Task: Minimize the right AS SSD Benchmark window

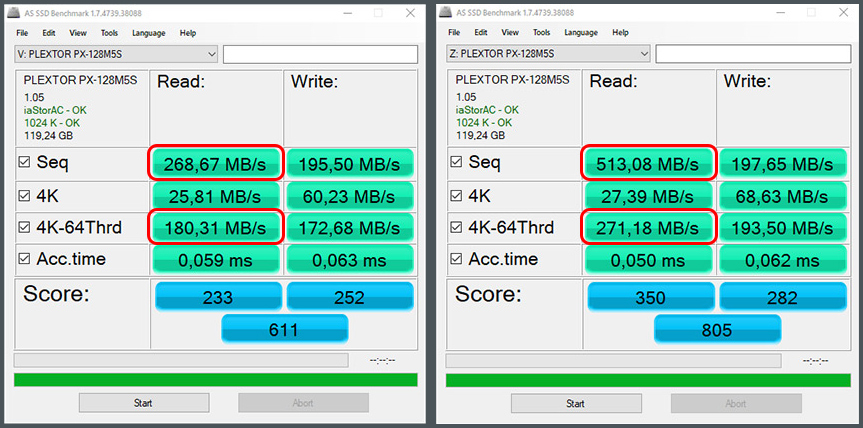Action: pos(779,13)
